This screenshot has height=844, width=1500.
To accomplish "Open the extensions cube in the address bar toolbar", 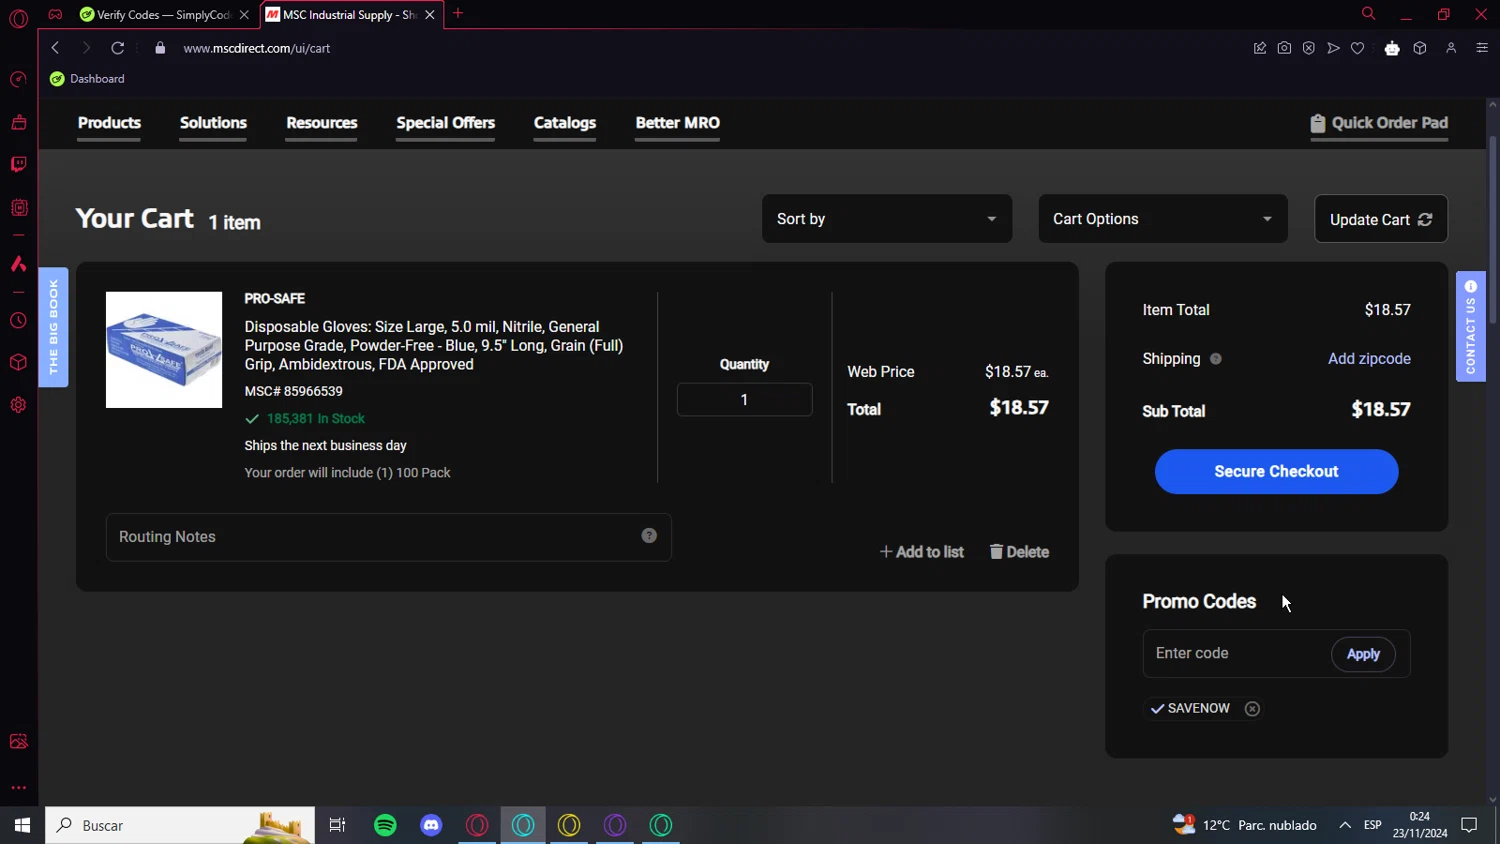I will 1420,48.
